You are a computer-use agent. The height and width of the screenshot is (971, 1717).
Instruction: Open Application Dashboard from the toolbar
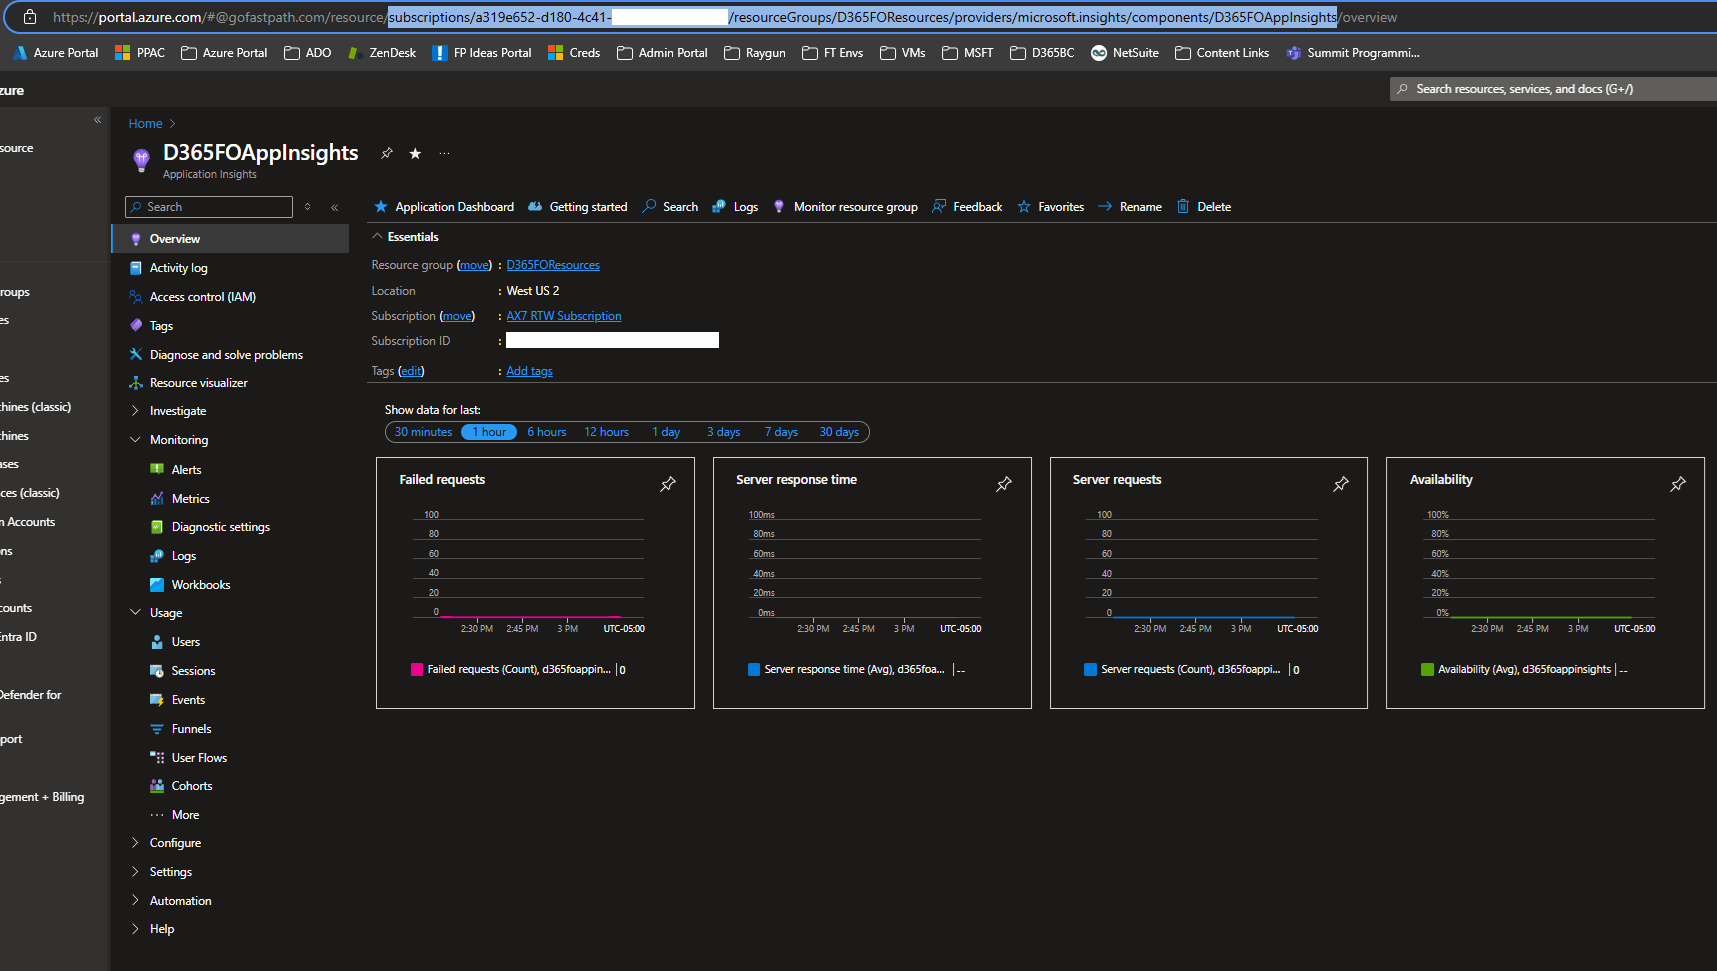[x=444, y=207]
